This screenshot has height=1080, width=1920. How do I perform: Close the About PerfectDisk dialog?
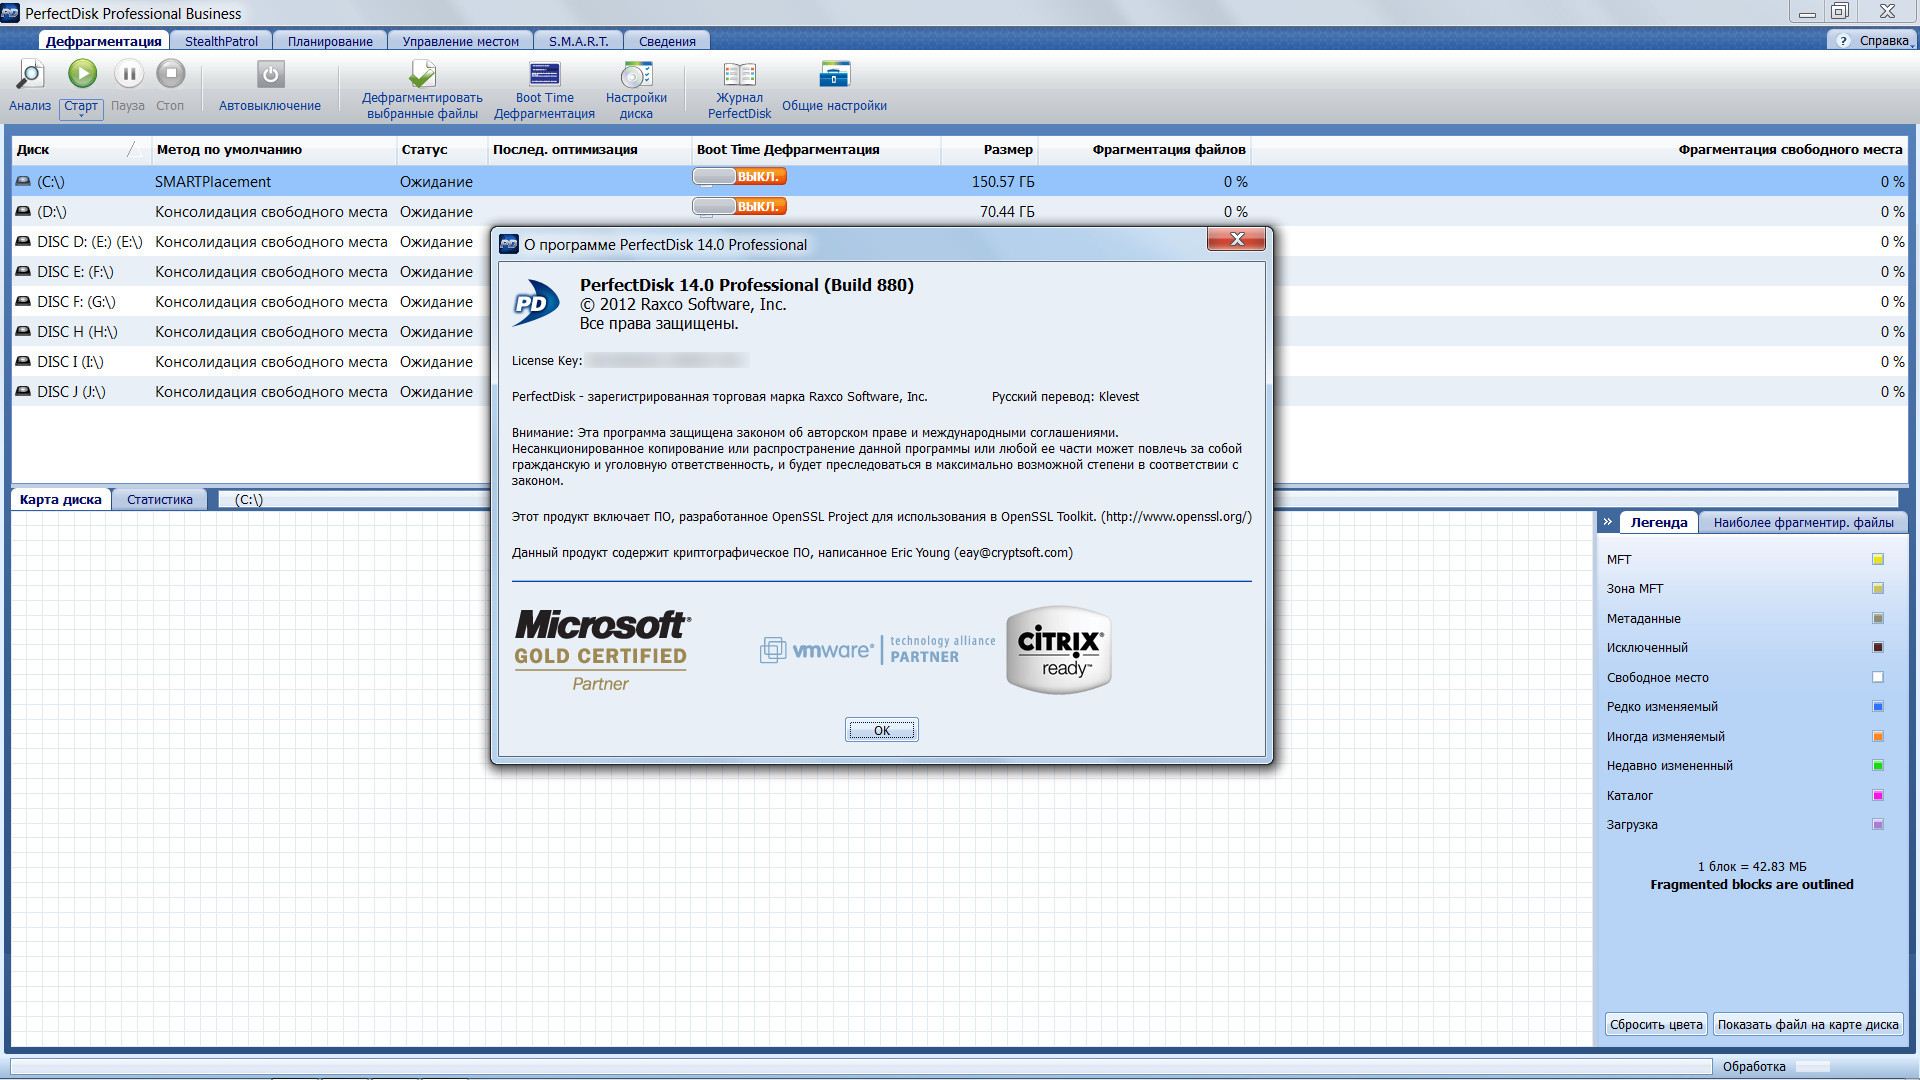point(1236,239)
